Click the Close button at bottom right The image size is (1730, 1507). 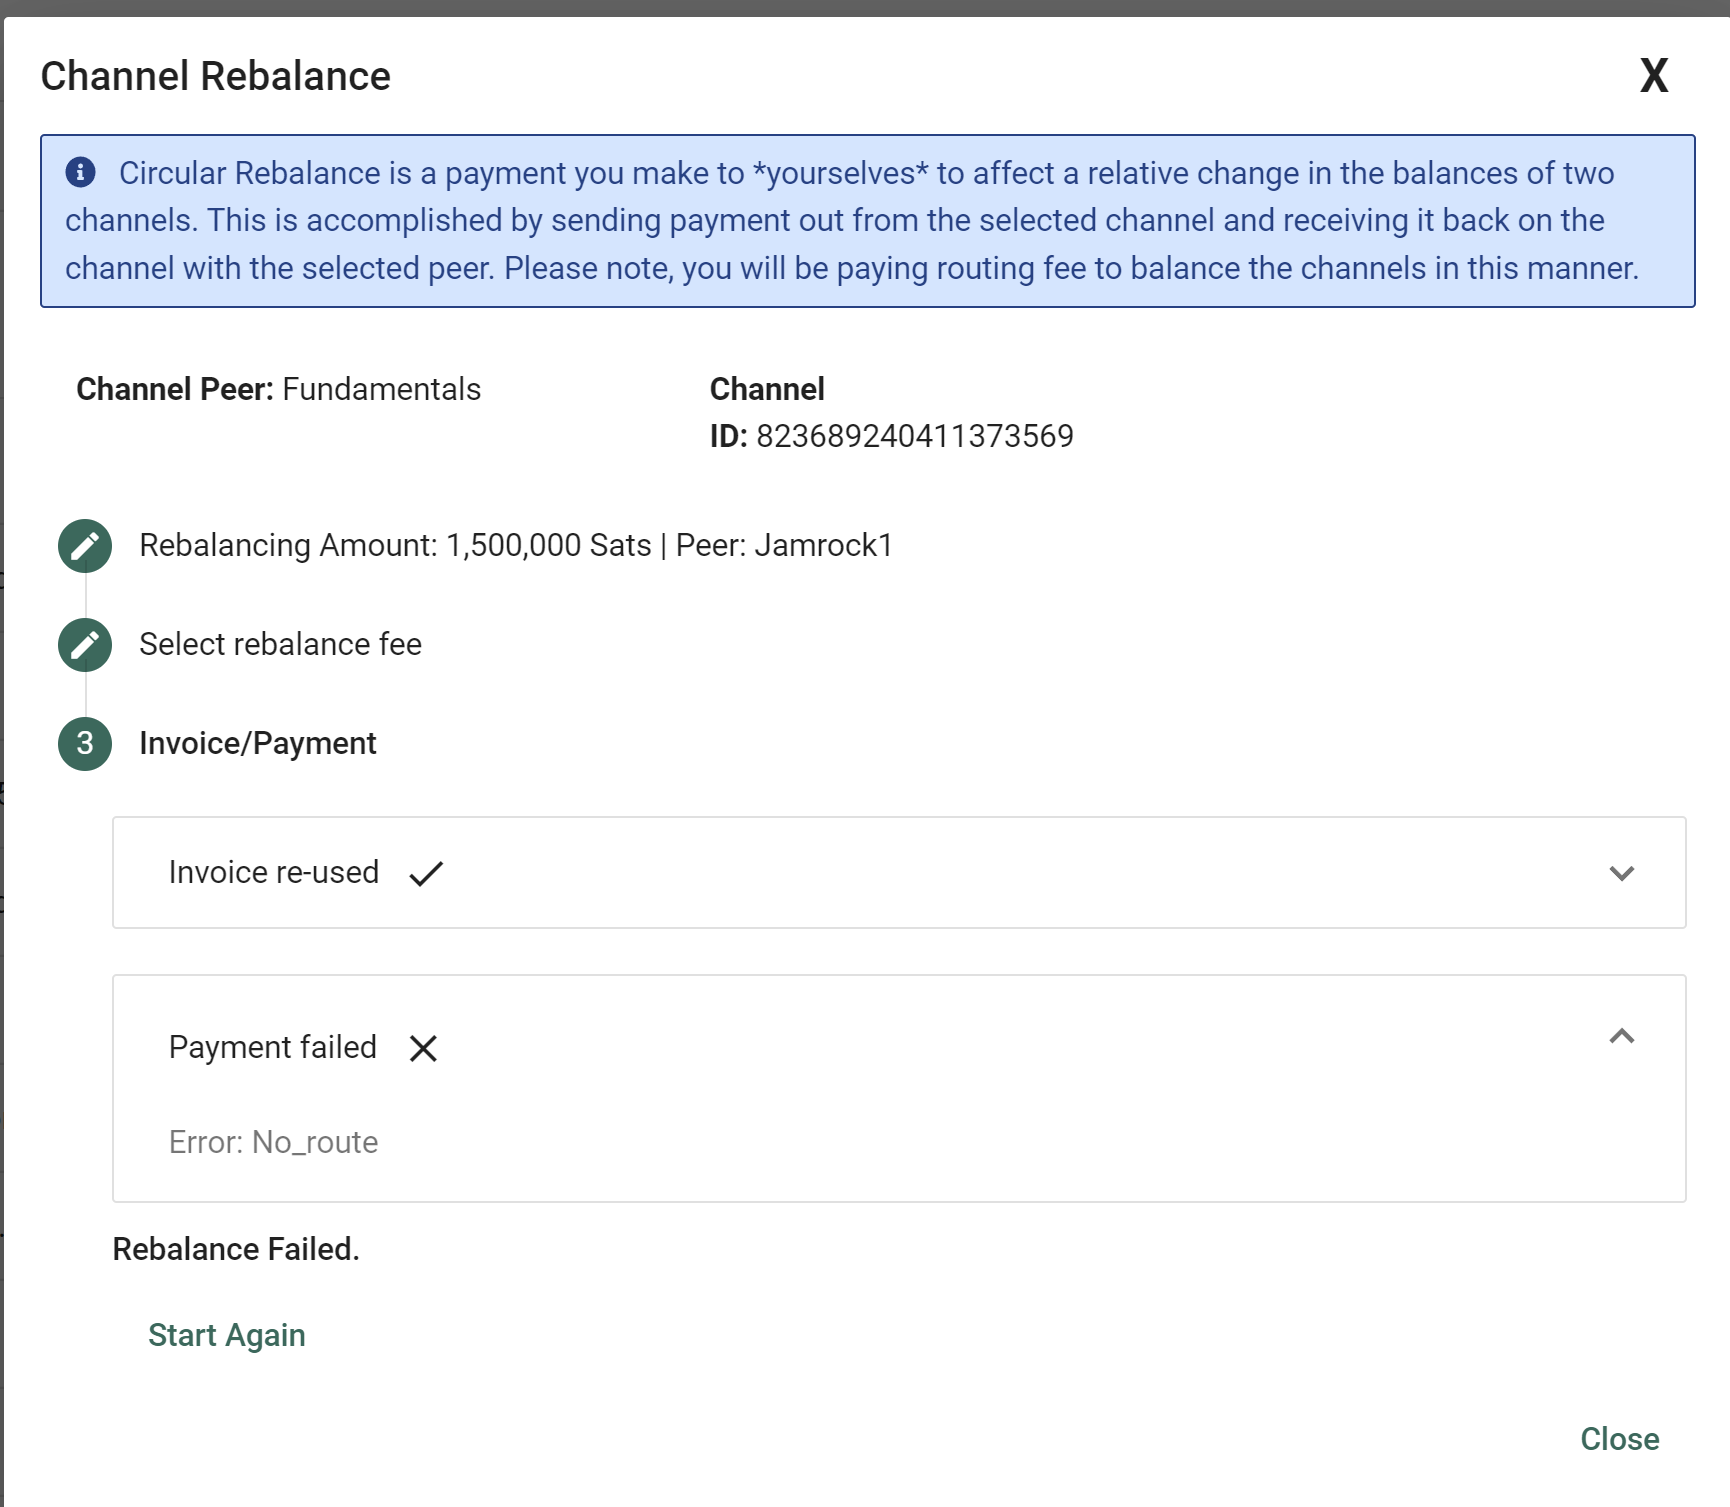tap(1619, 1439)
